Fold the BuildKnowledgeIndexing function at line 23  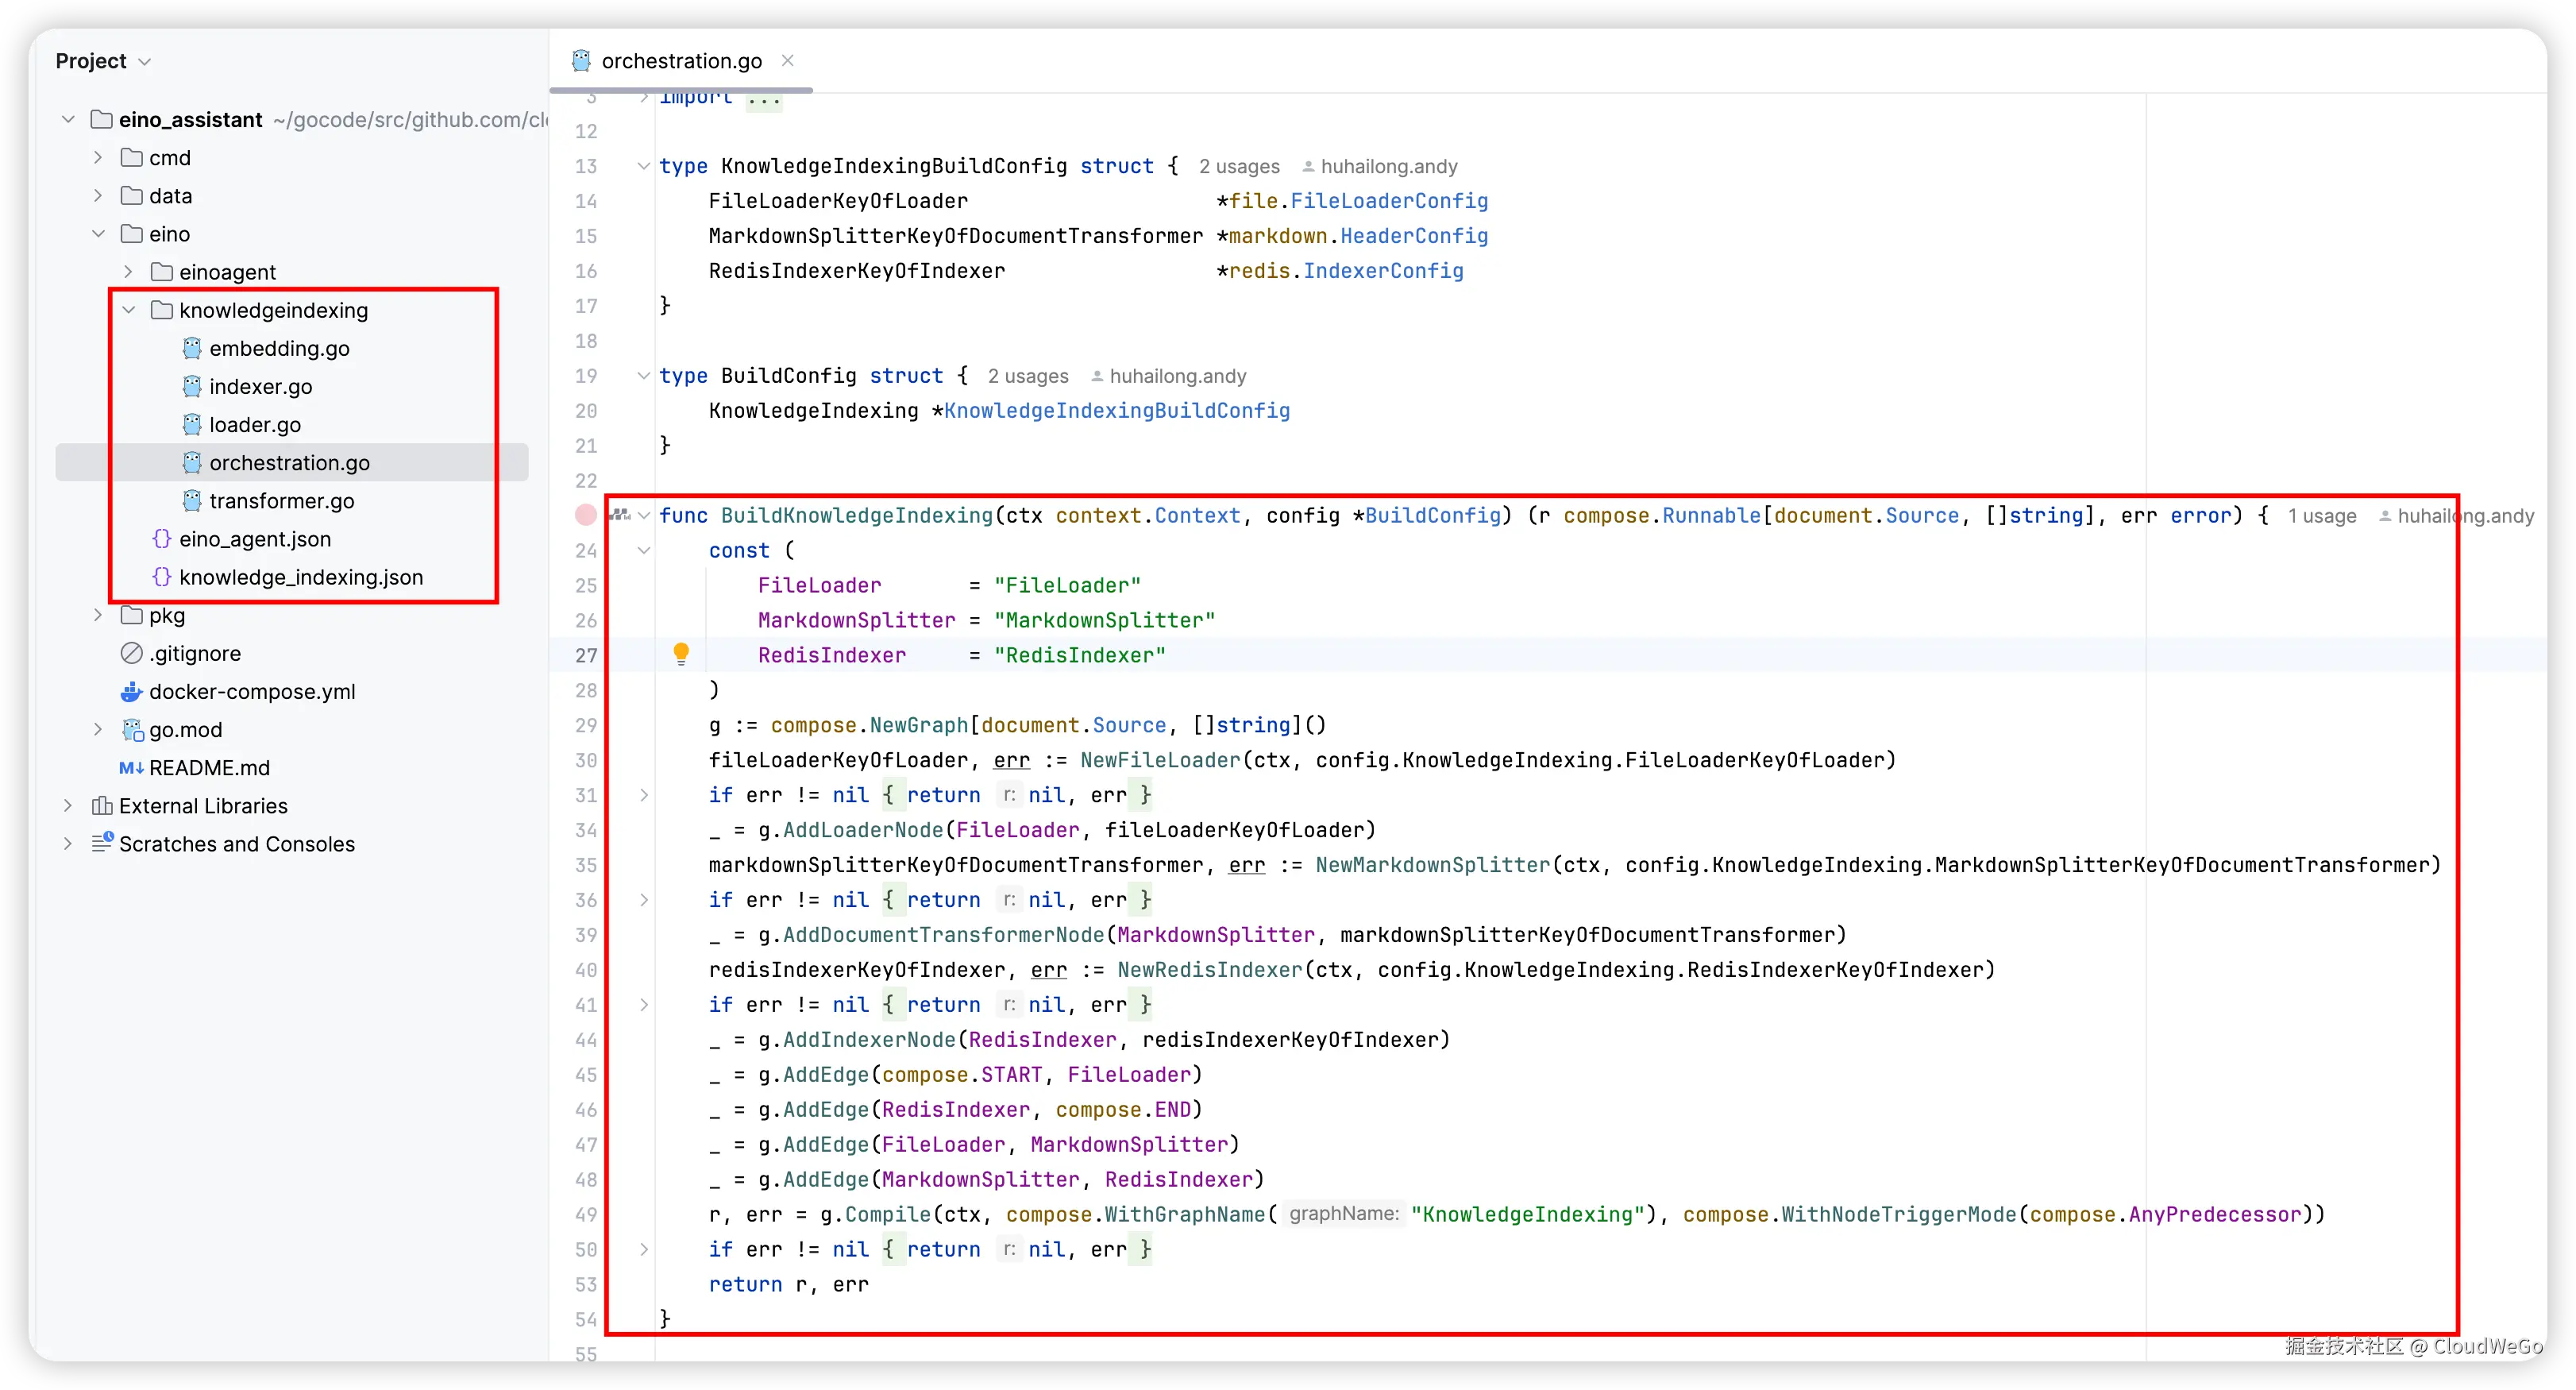644,516
